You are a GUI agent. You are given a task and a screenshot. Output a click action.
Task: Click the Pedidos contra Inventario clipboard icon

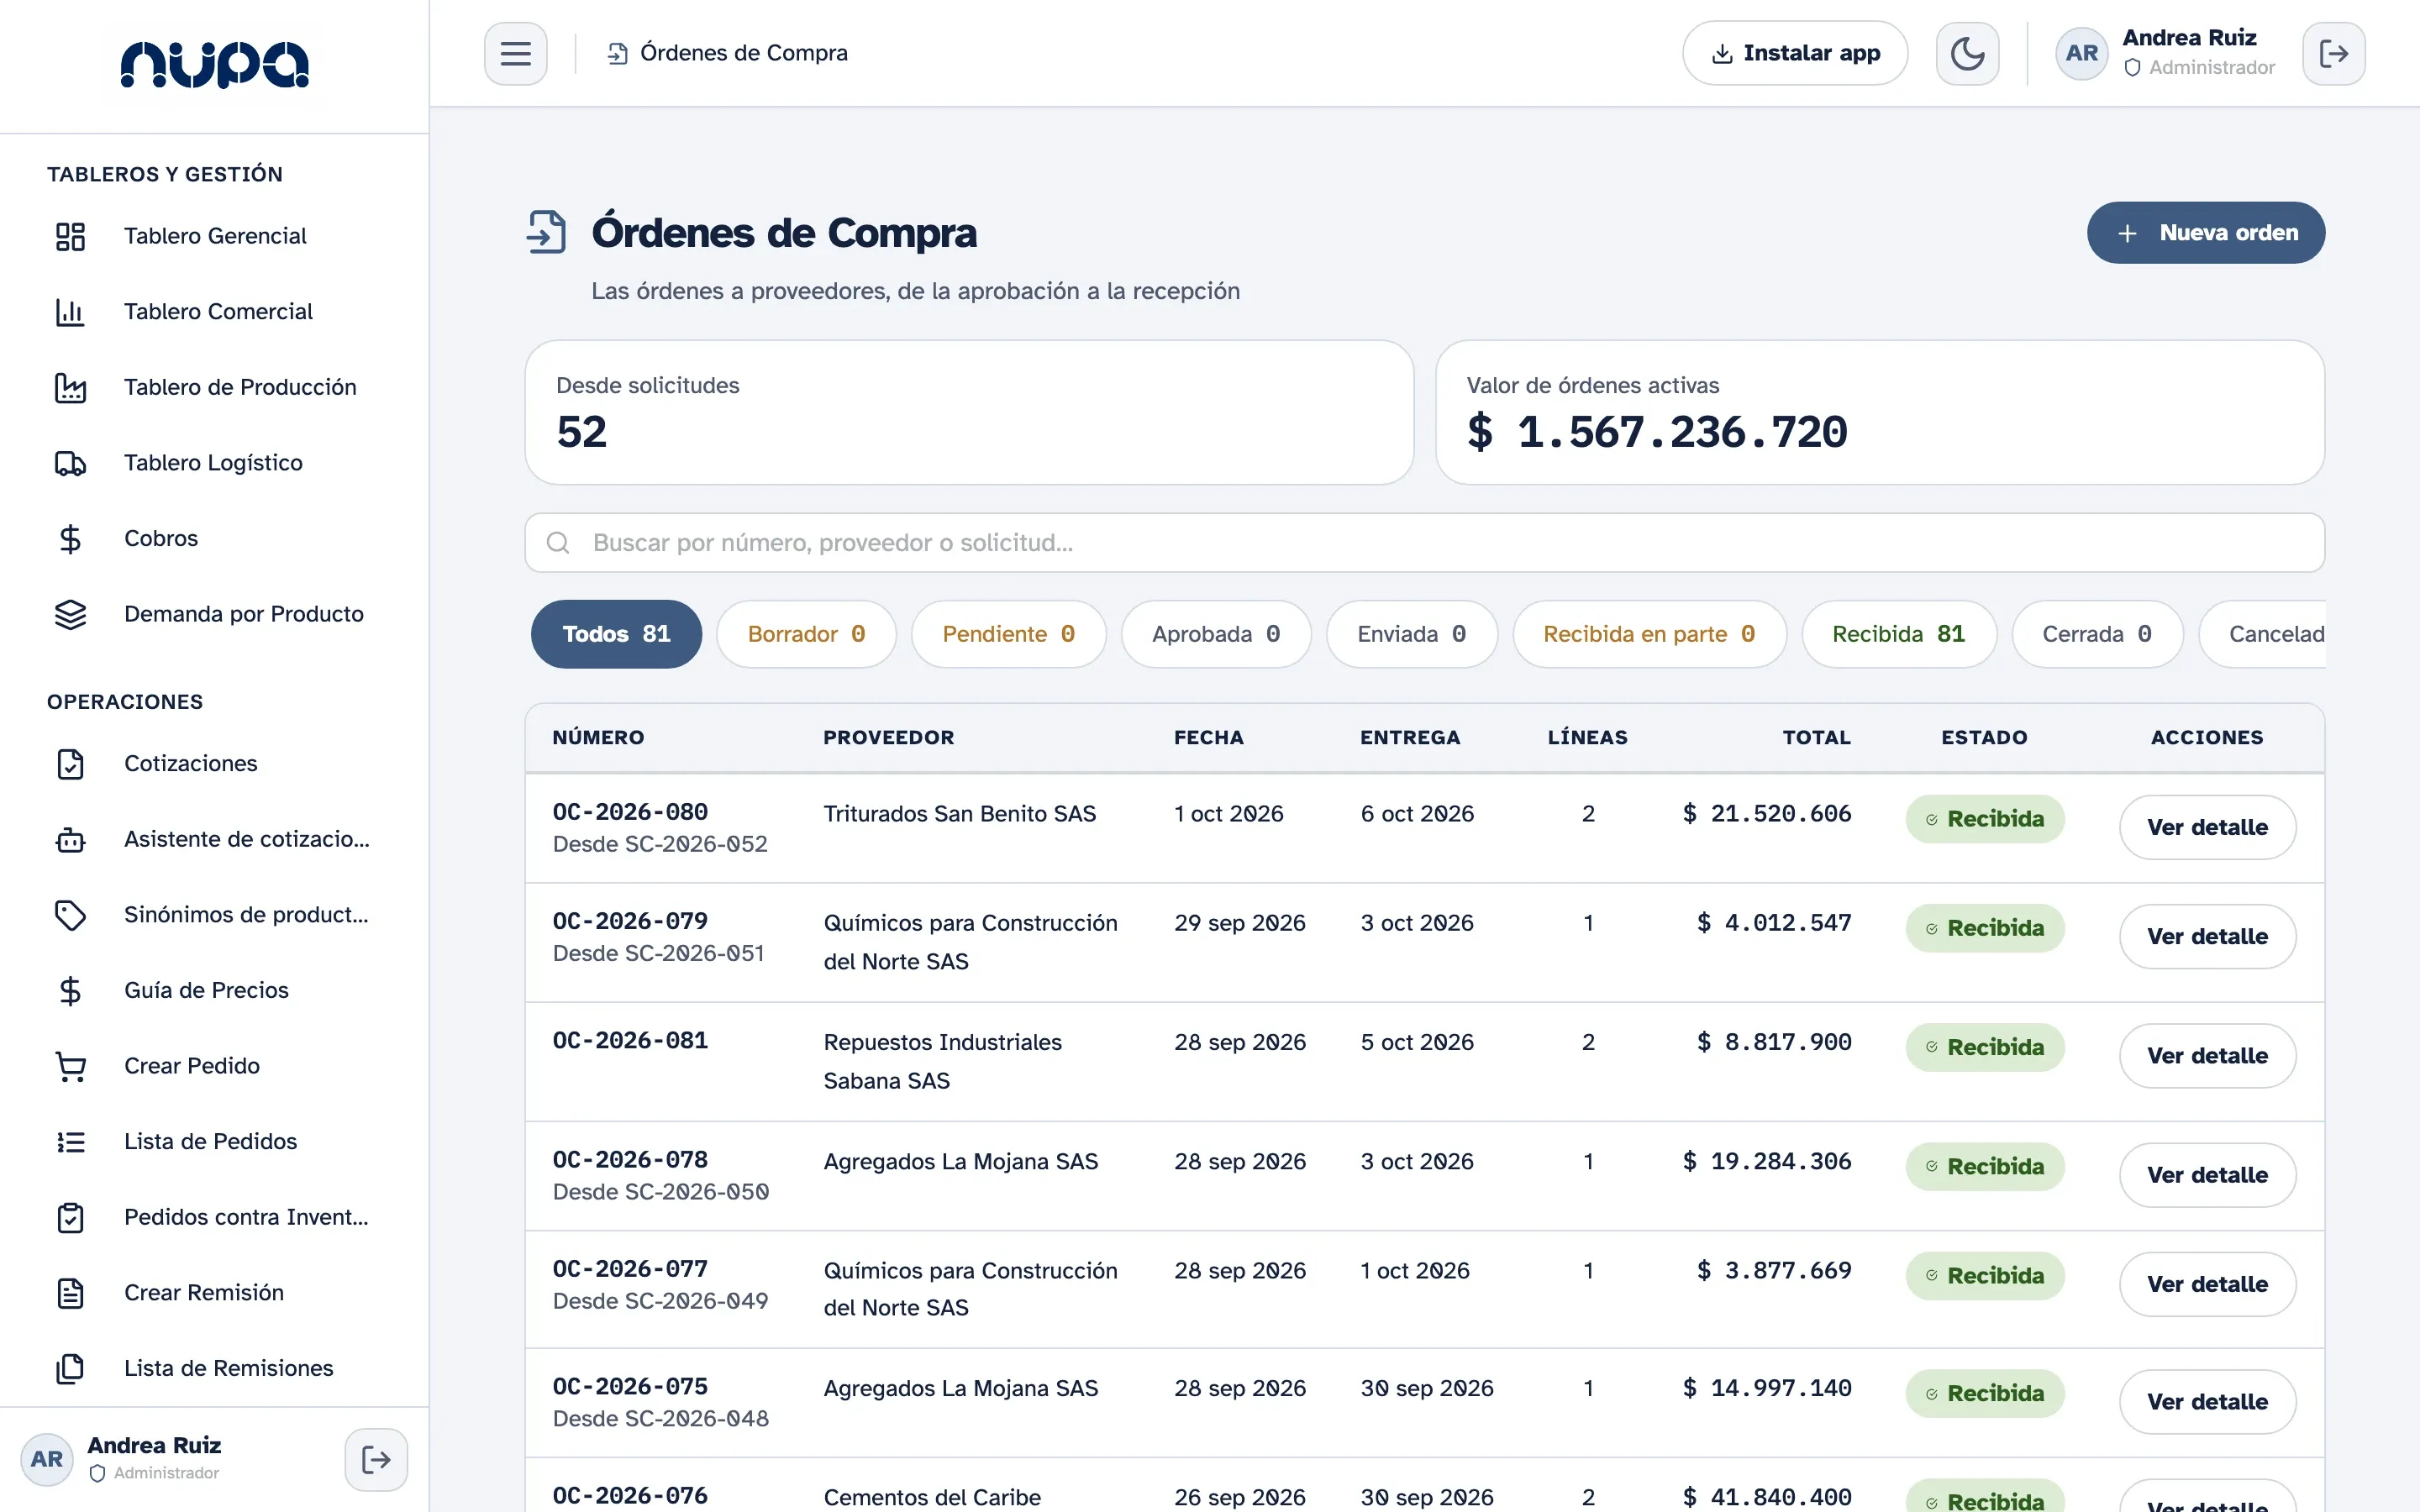tap(70, 1217)
